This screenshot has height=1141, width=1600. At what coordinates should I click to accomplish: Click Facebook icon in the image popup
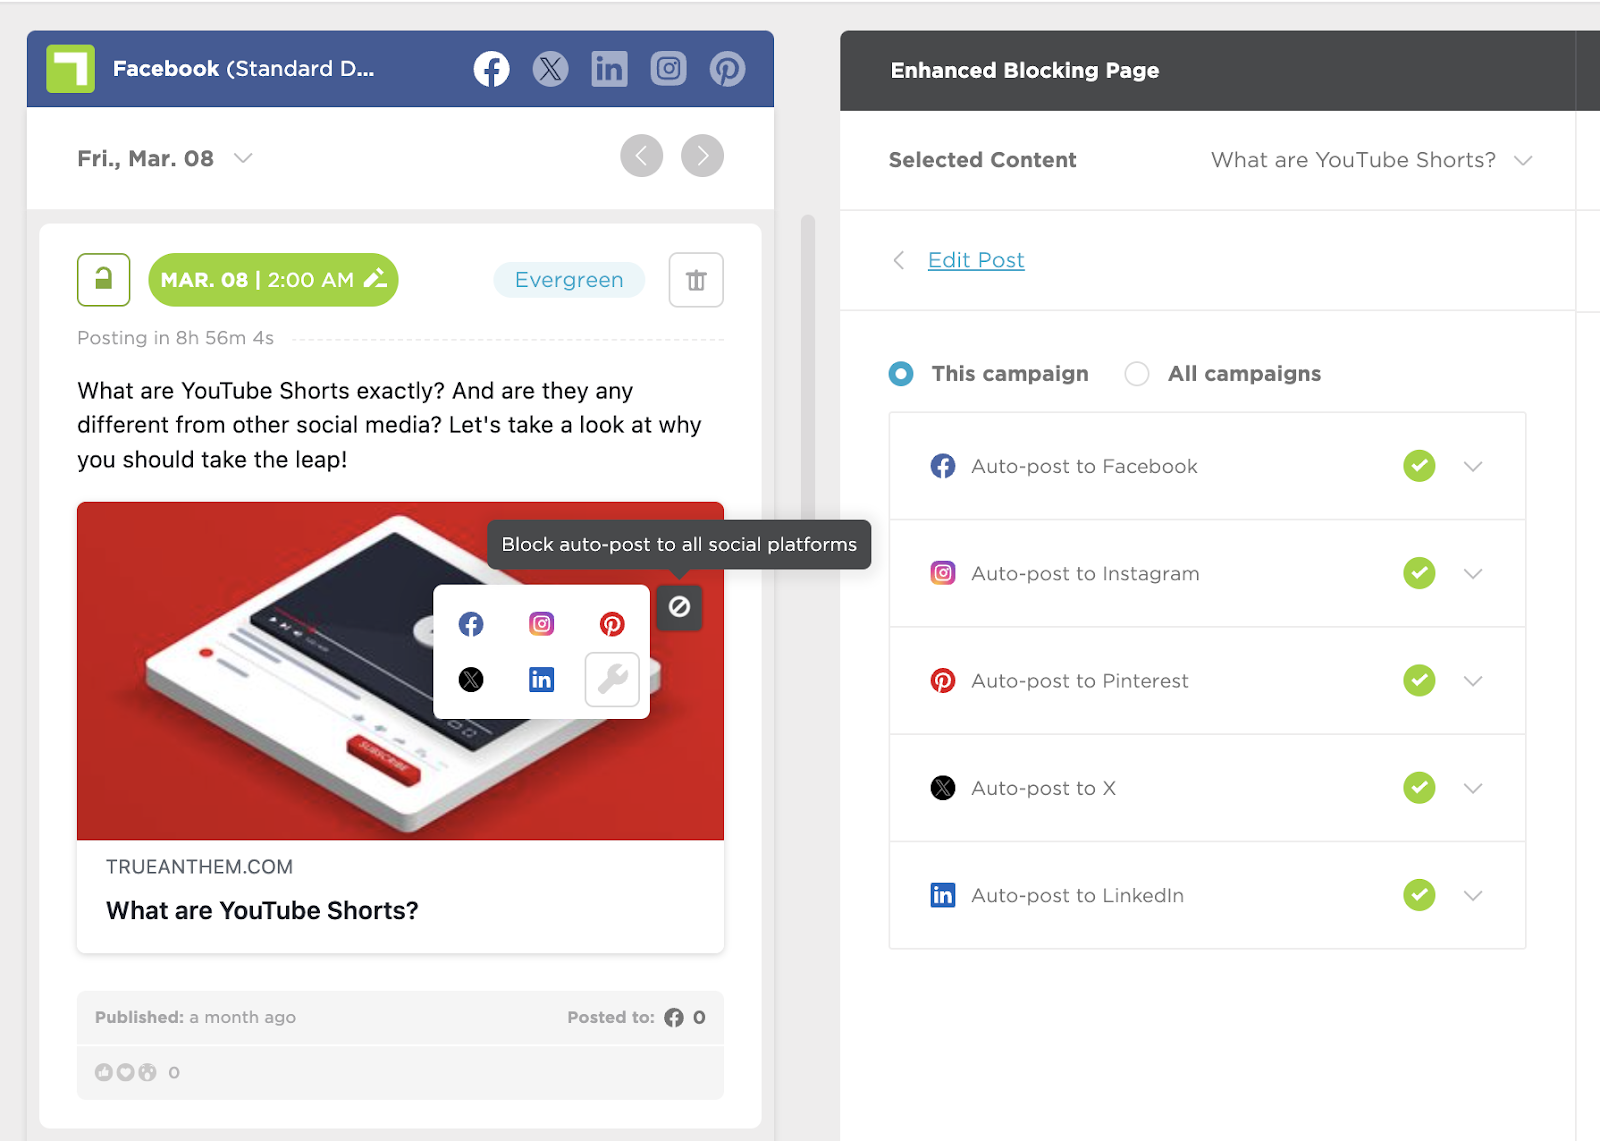click(x=471, y=624)
